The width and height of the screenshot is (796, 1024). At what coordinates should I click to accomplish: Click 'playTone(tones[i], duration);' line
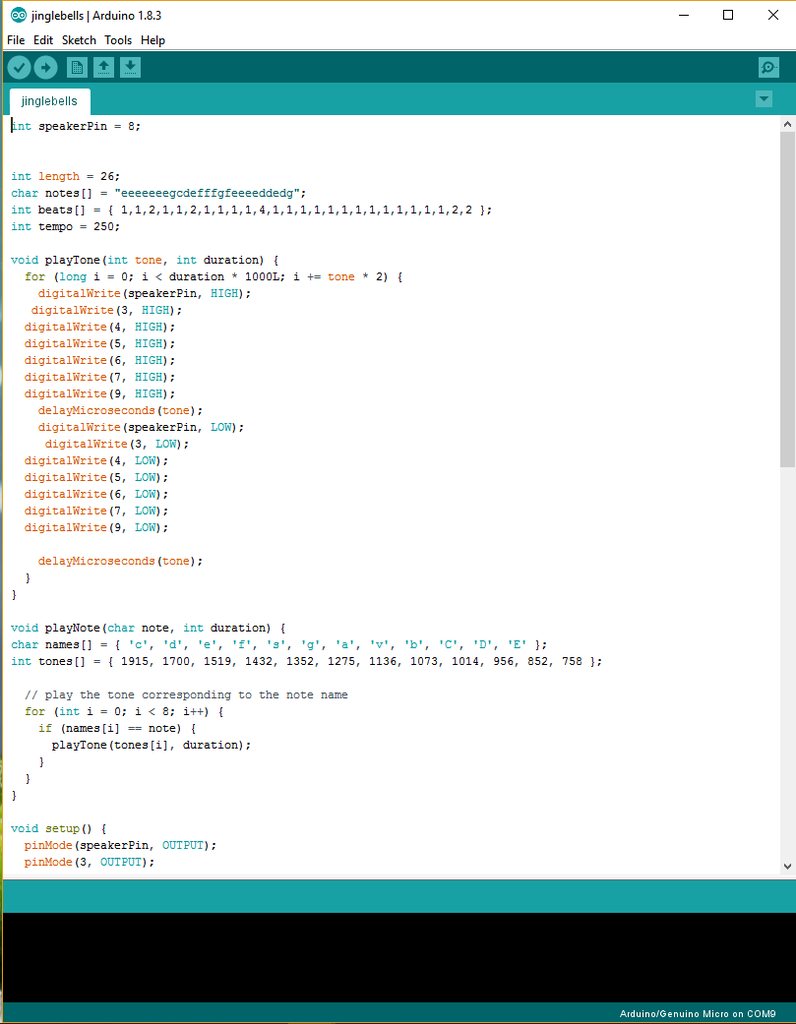pos(151,745)
